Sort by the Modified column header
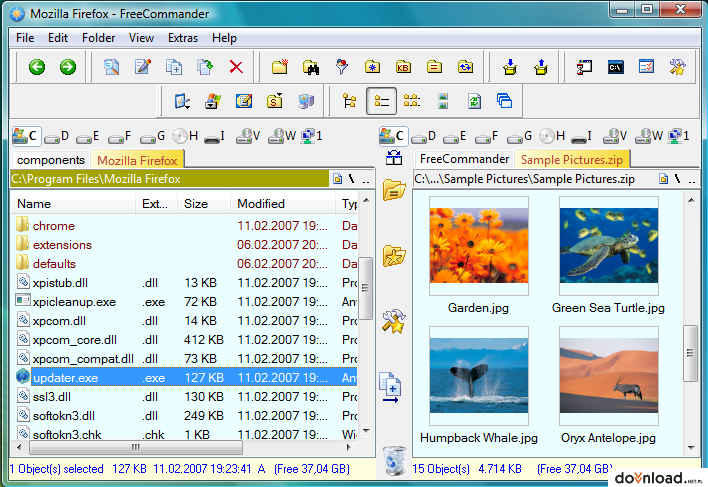The height and width of the screenshot is (487, 708). pos(261,204)
